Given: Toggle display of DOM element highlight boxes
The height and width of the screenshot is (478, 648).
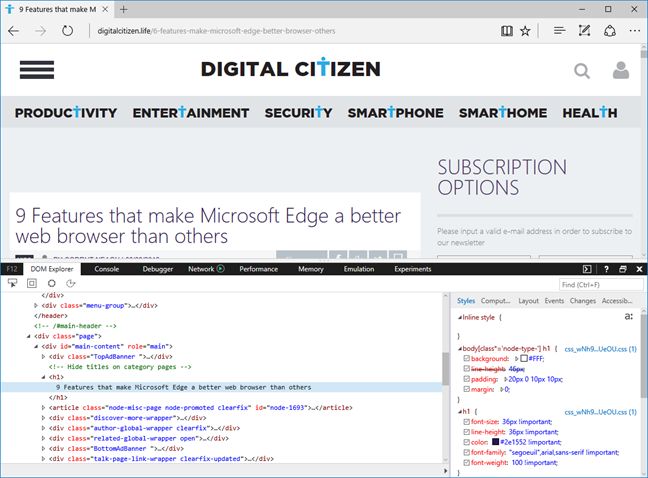Looking at the screenshot, I should [x=32, y=283].
